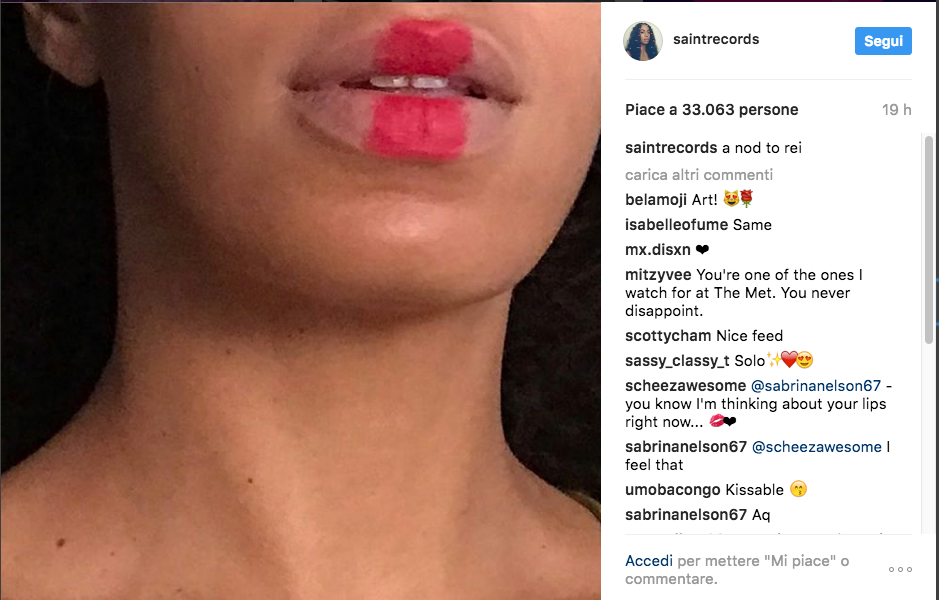Open belamoji commenter profile
This screenshot has width=939, height=600.
tap(656, 199)
